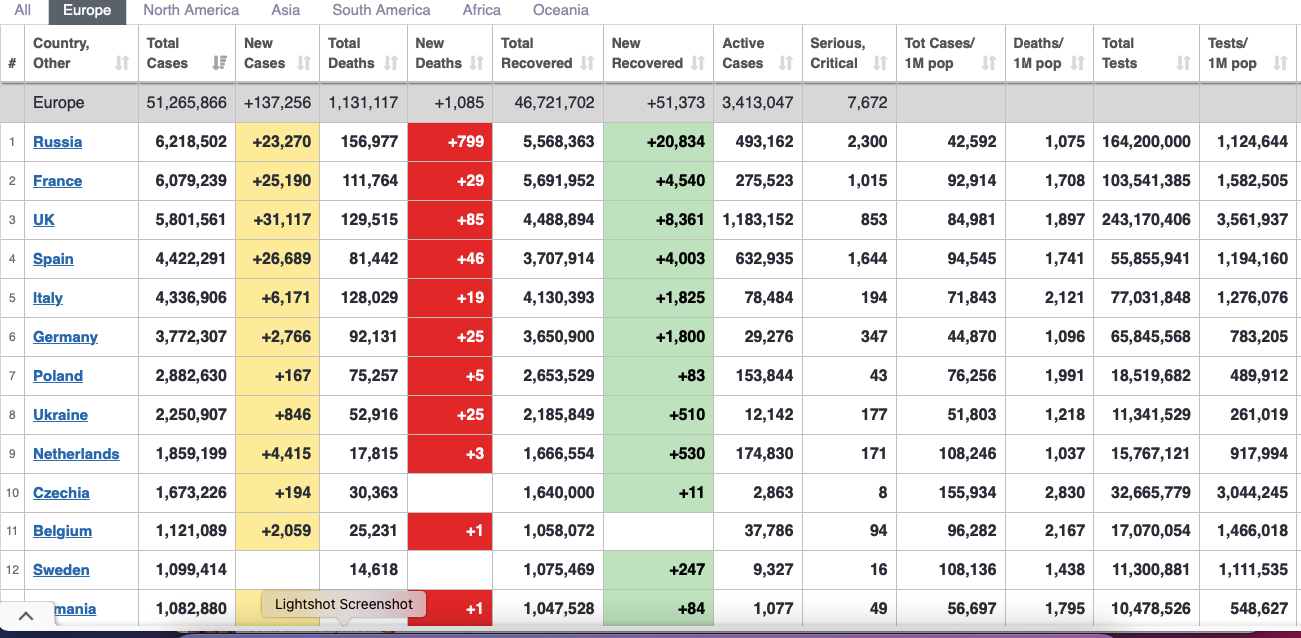Click Netherlands new cases cell +4,415
This screenshot has height=638, width=1301.
coord(278,454)
